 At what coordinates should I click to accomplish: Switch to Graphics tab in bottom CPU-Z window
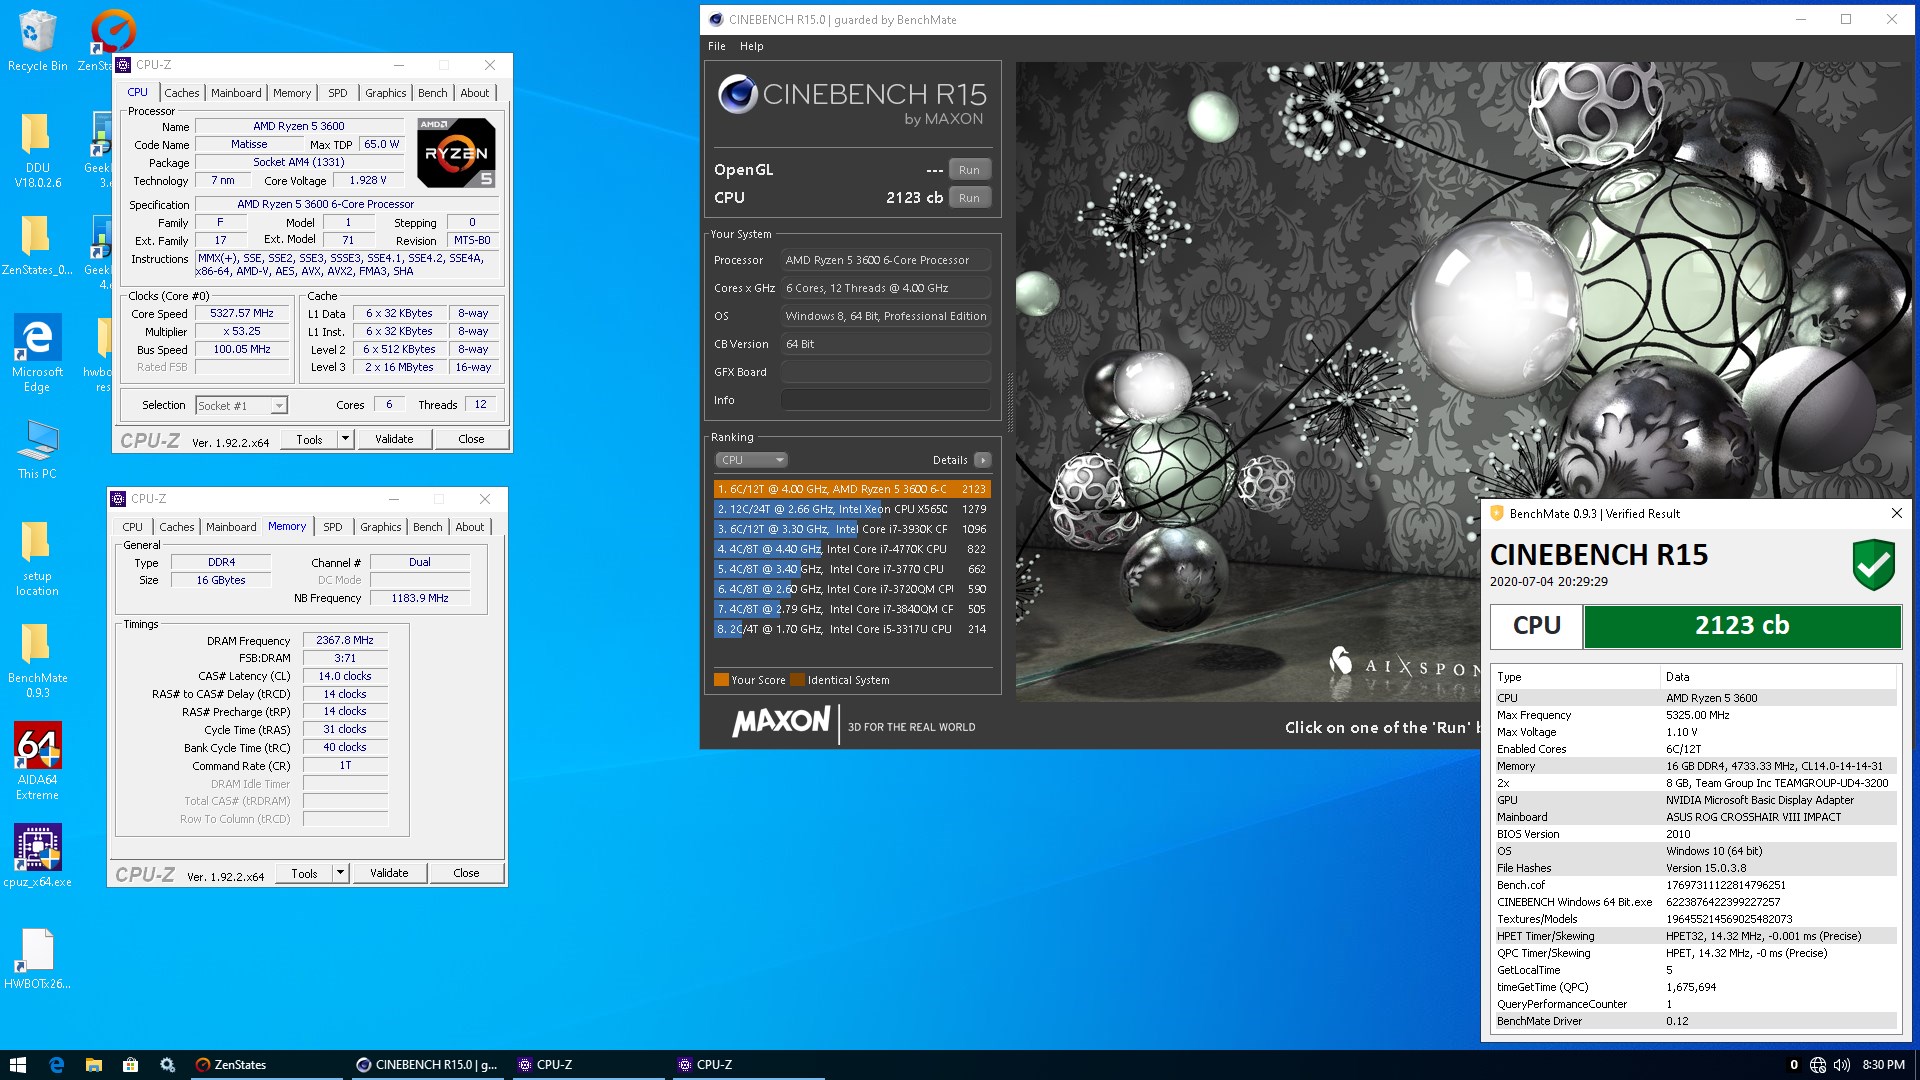(381, 527)
